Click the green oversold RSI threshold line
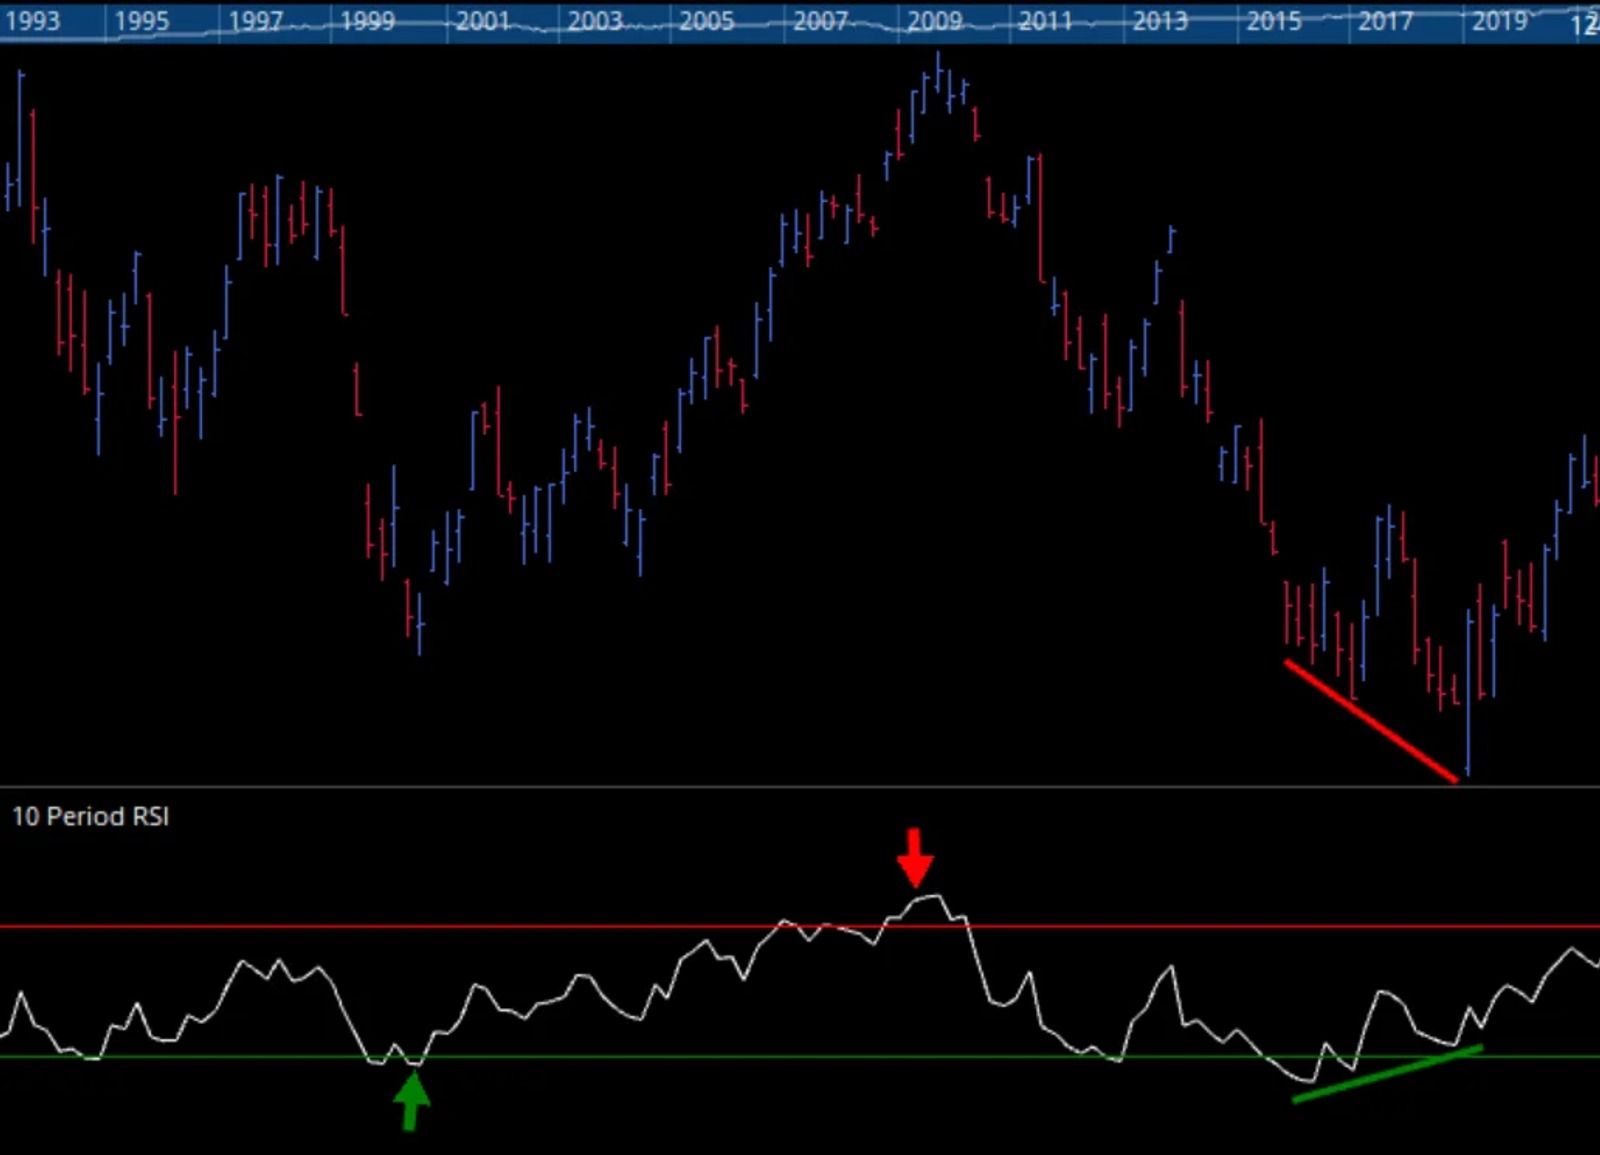The image size is (1600, 1155). [800, 1057]
